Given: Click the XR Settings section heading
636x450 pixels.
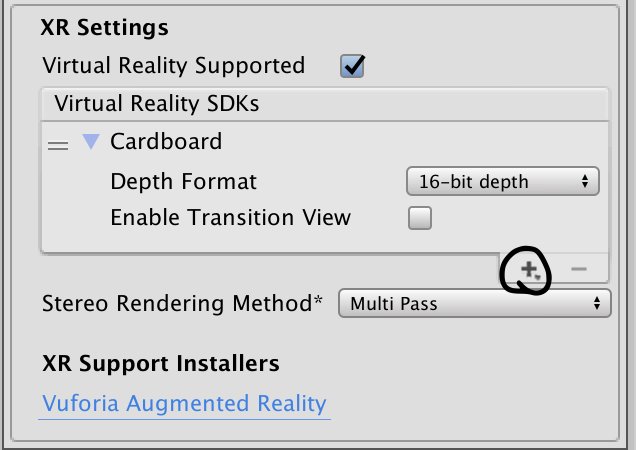Looking at the screenshot, I should point(105,27).
